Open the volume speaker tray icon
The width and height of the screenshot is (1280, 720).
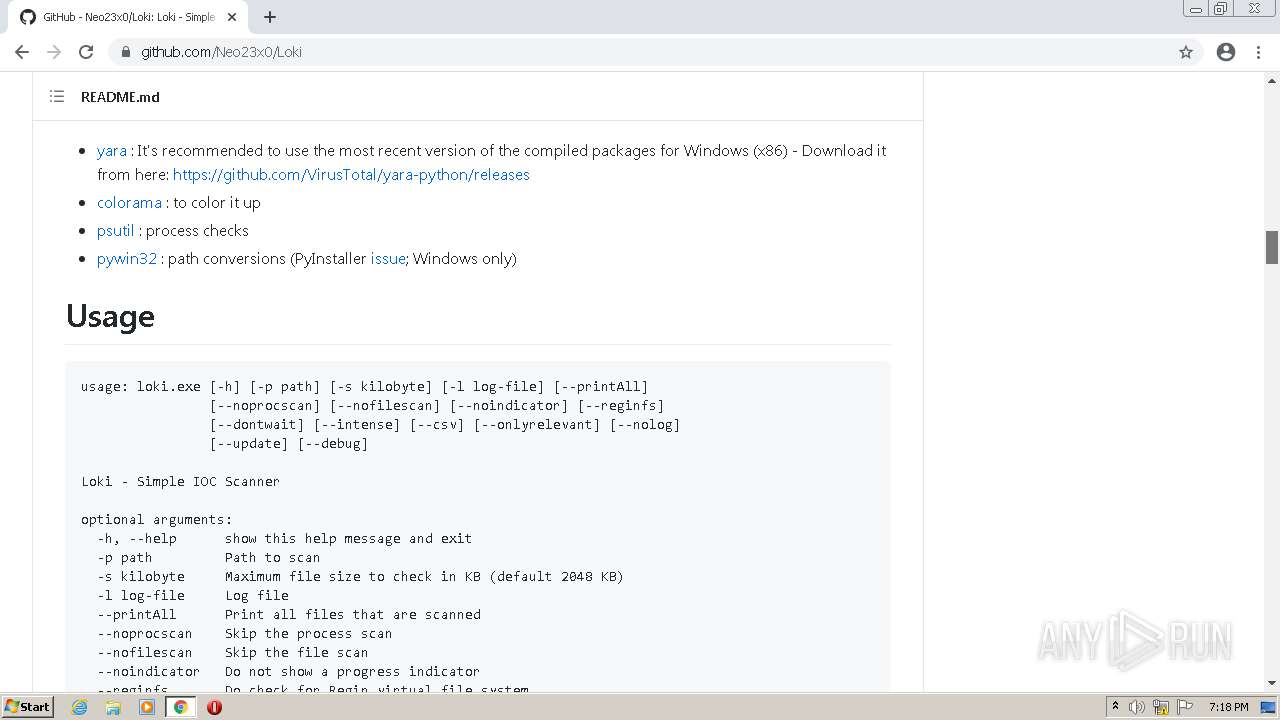(1137, 707)
